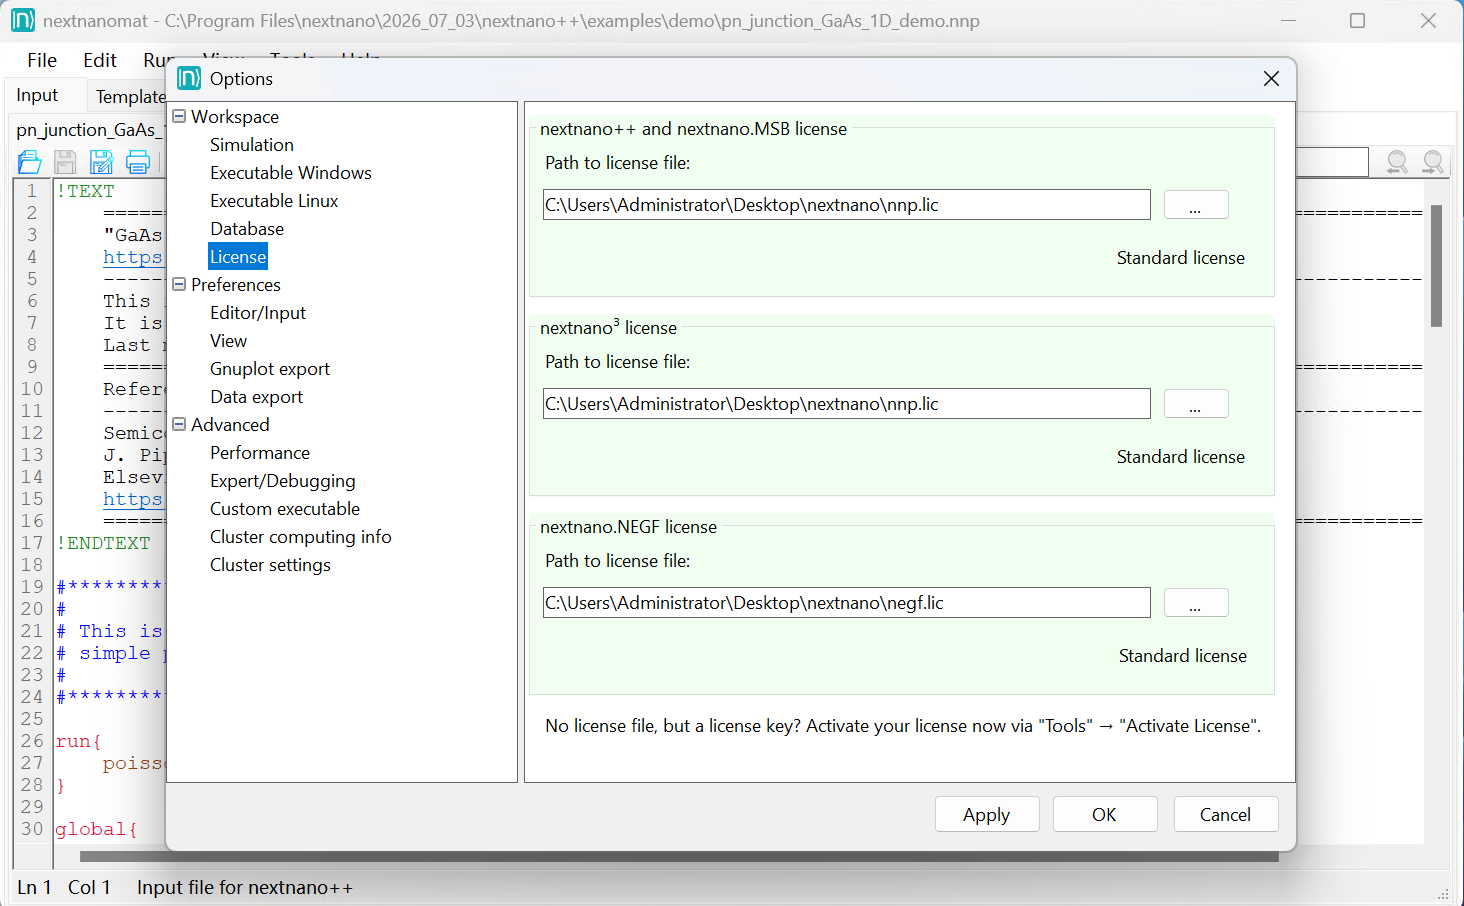Viewport: 1464px width, 906px height.
Task: Select Executable Linux in the tree
Action: click(274, 201)
